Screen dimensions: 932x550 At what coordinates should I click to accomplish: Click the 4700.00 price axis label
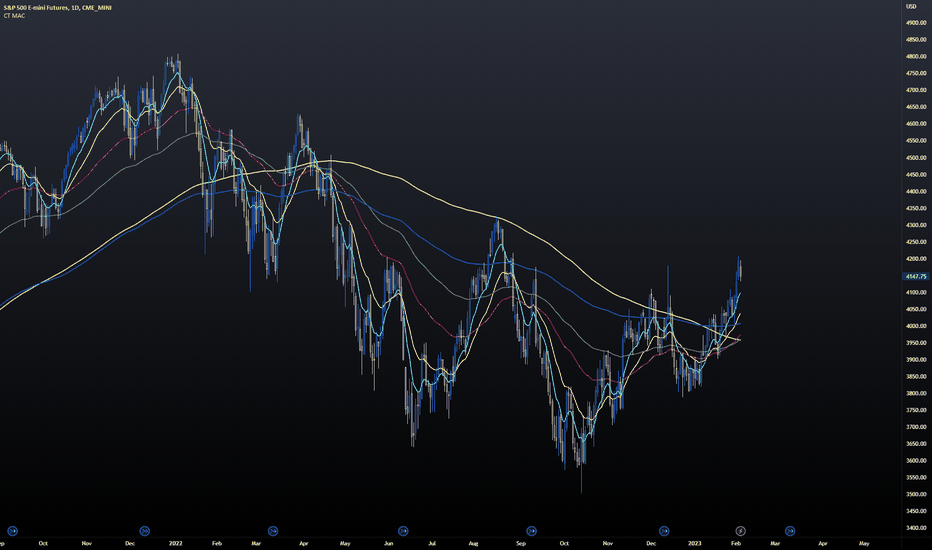pos(916,90)
